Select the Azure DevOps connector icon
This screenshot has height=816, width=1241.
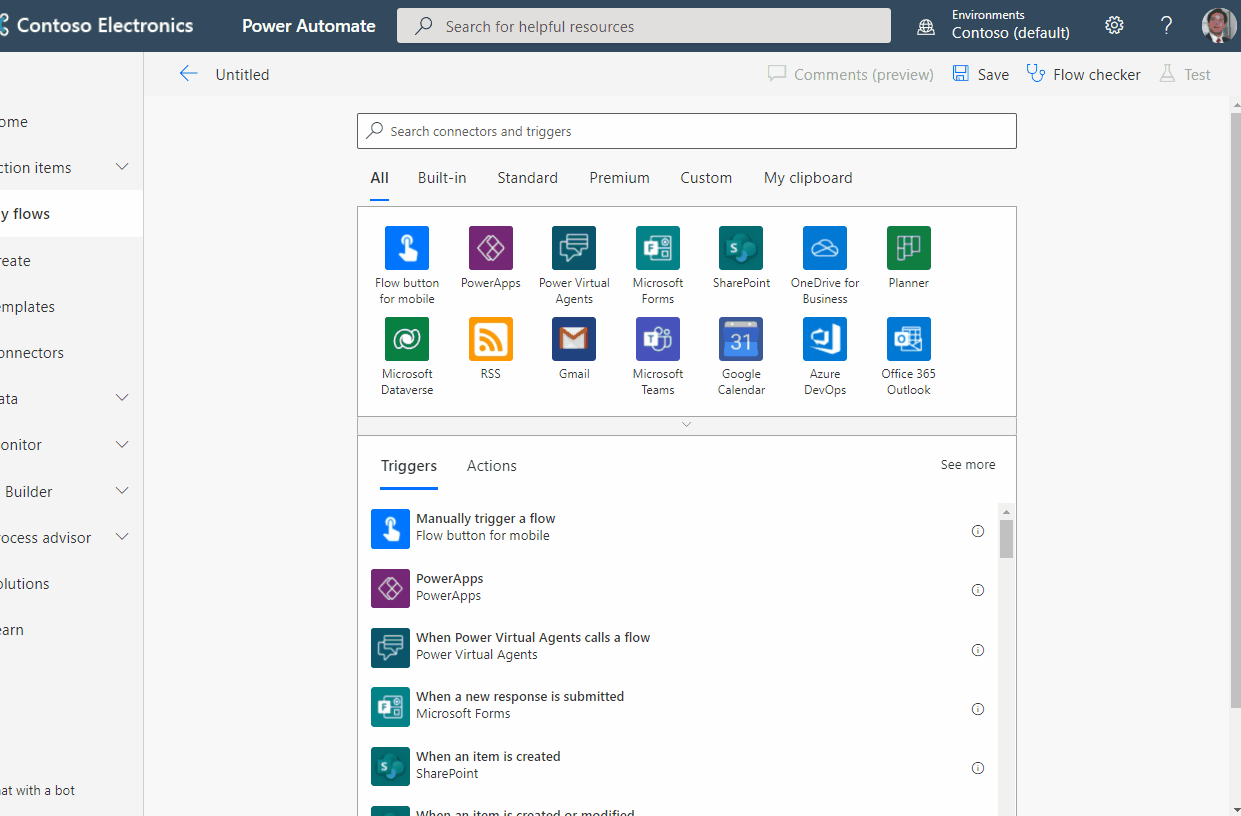pos(825,339)
